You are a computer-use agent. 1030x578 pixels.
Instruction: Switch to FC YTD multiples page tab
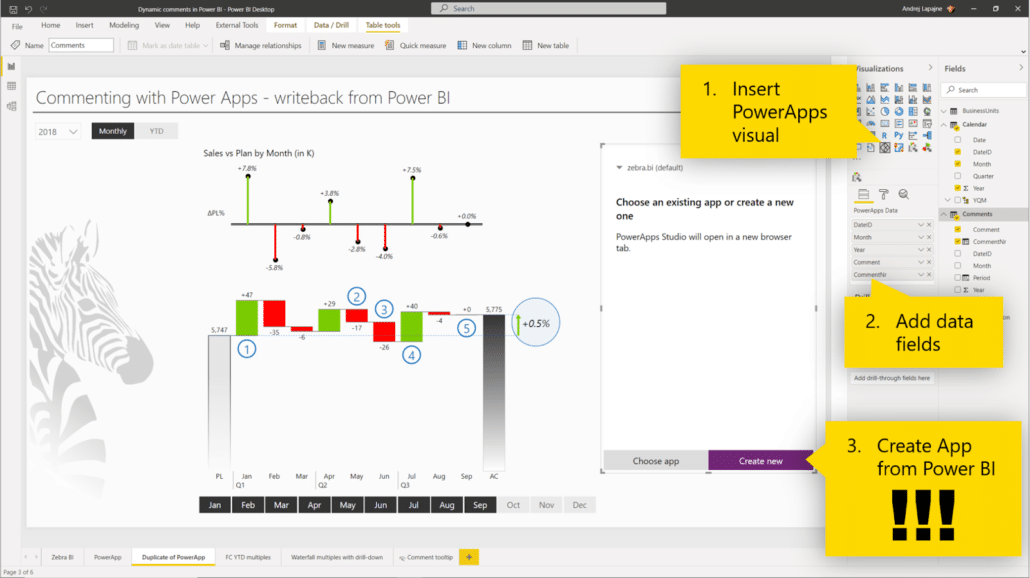246,556
